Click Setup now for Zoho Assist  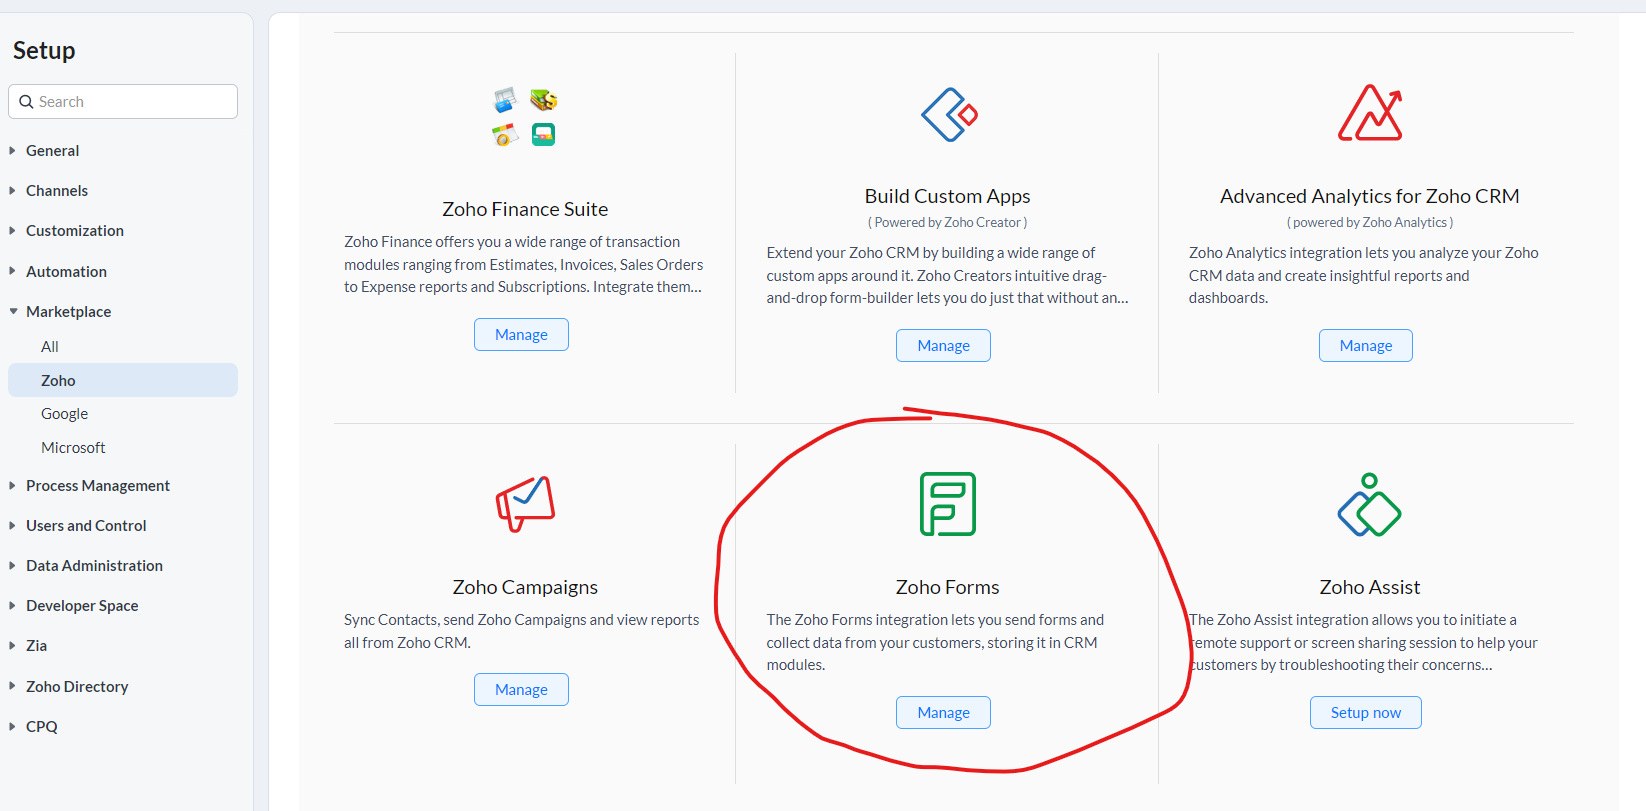(x=1366, y=713)
